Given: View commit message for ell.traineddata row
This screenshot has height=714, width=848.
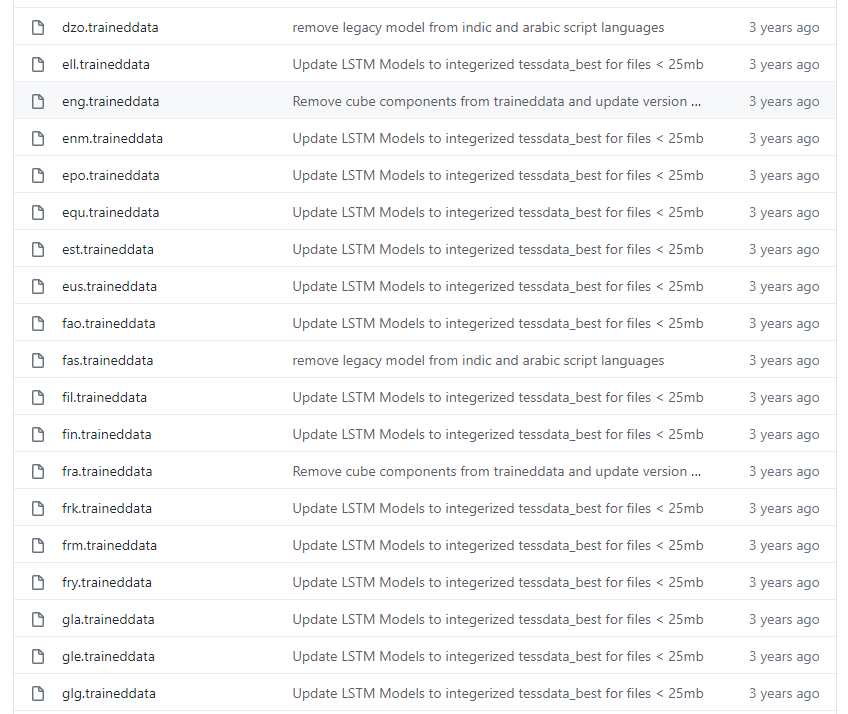Looking at the screenshot, I should [x=498, y=64].
